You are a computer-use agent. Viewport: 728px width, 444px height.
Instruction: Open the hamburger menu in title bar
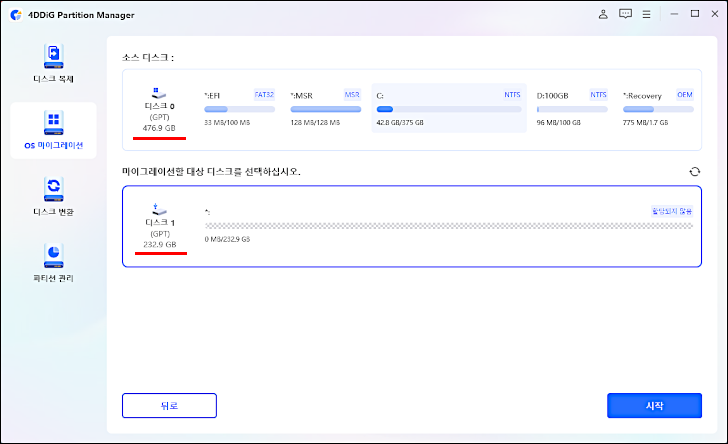pyautogui.click(x=646, y=14)
